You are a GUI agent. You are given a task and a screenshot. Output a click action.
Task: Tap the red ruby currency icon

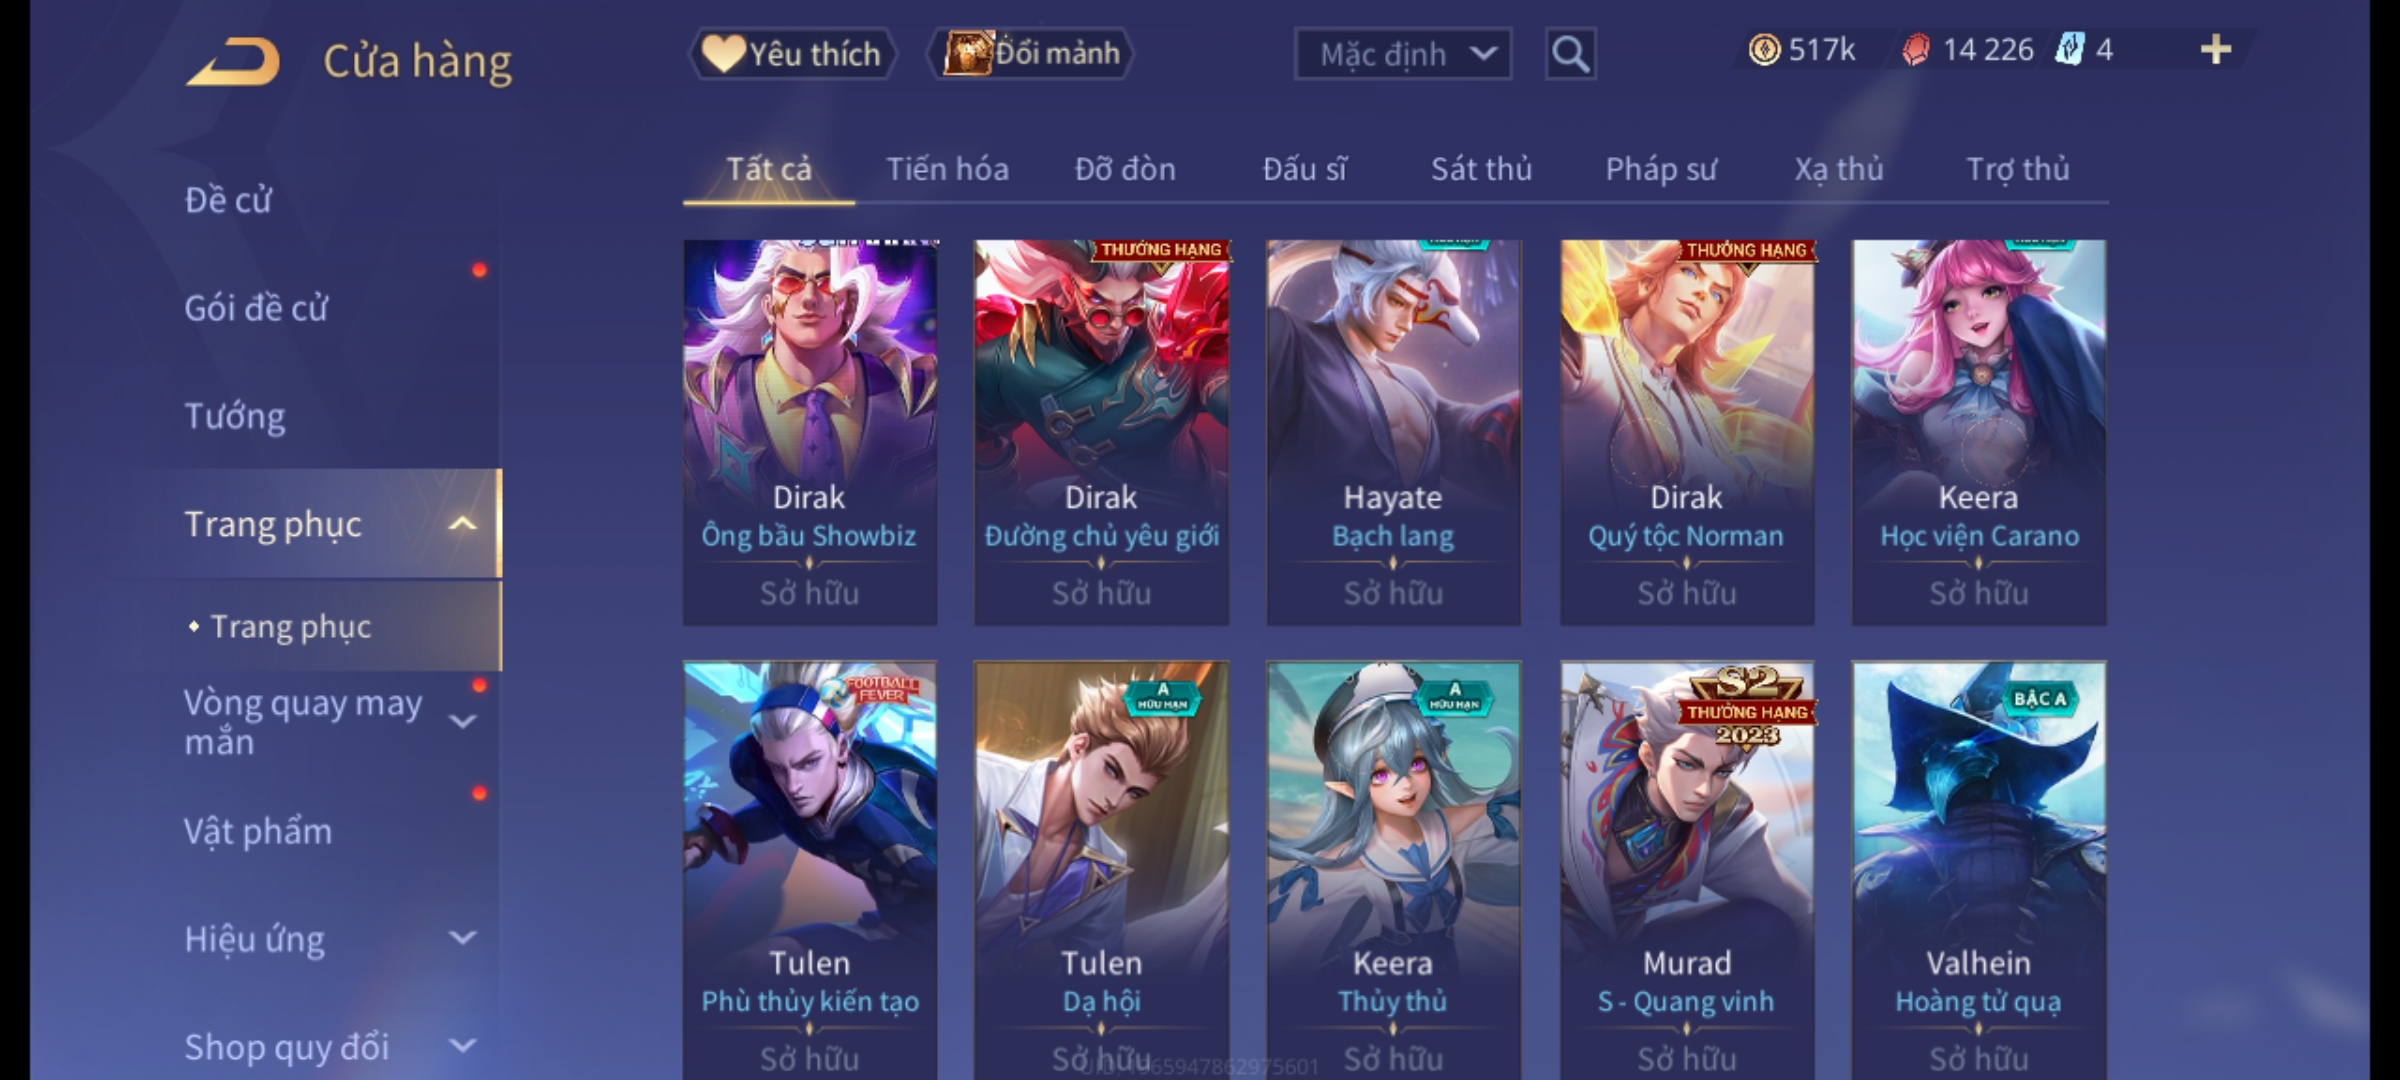tap(1915, 50)
